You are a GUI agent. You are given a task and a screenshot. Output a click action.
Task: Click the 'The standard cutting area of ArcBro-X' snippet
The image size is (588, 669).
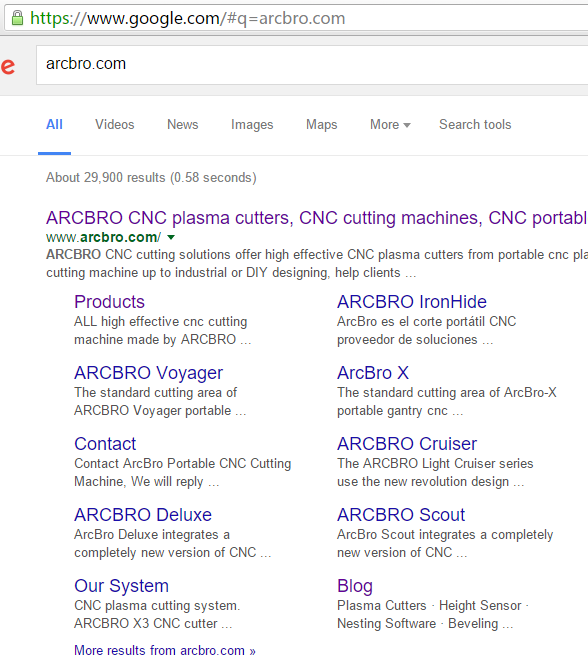(447, 393)
